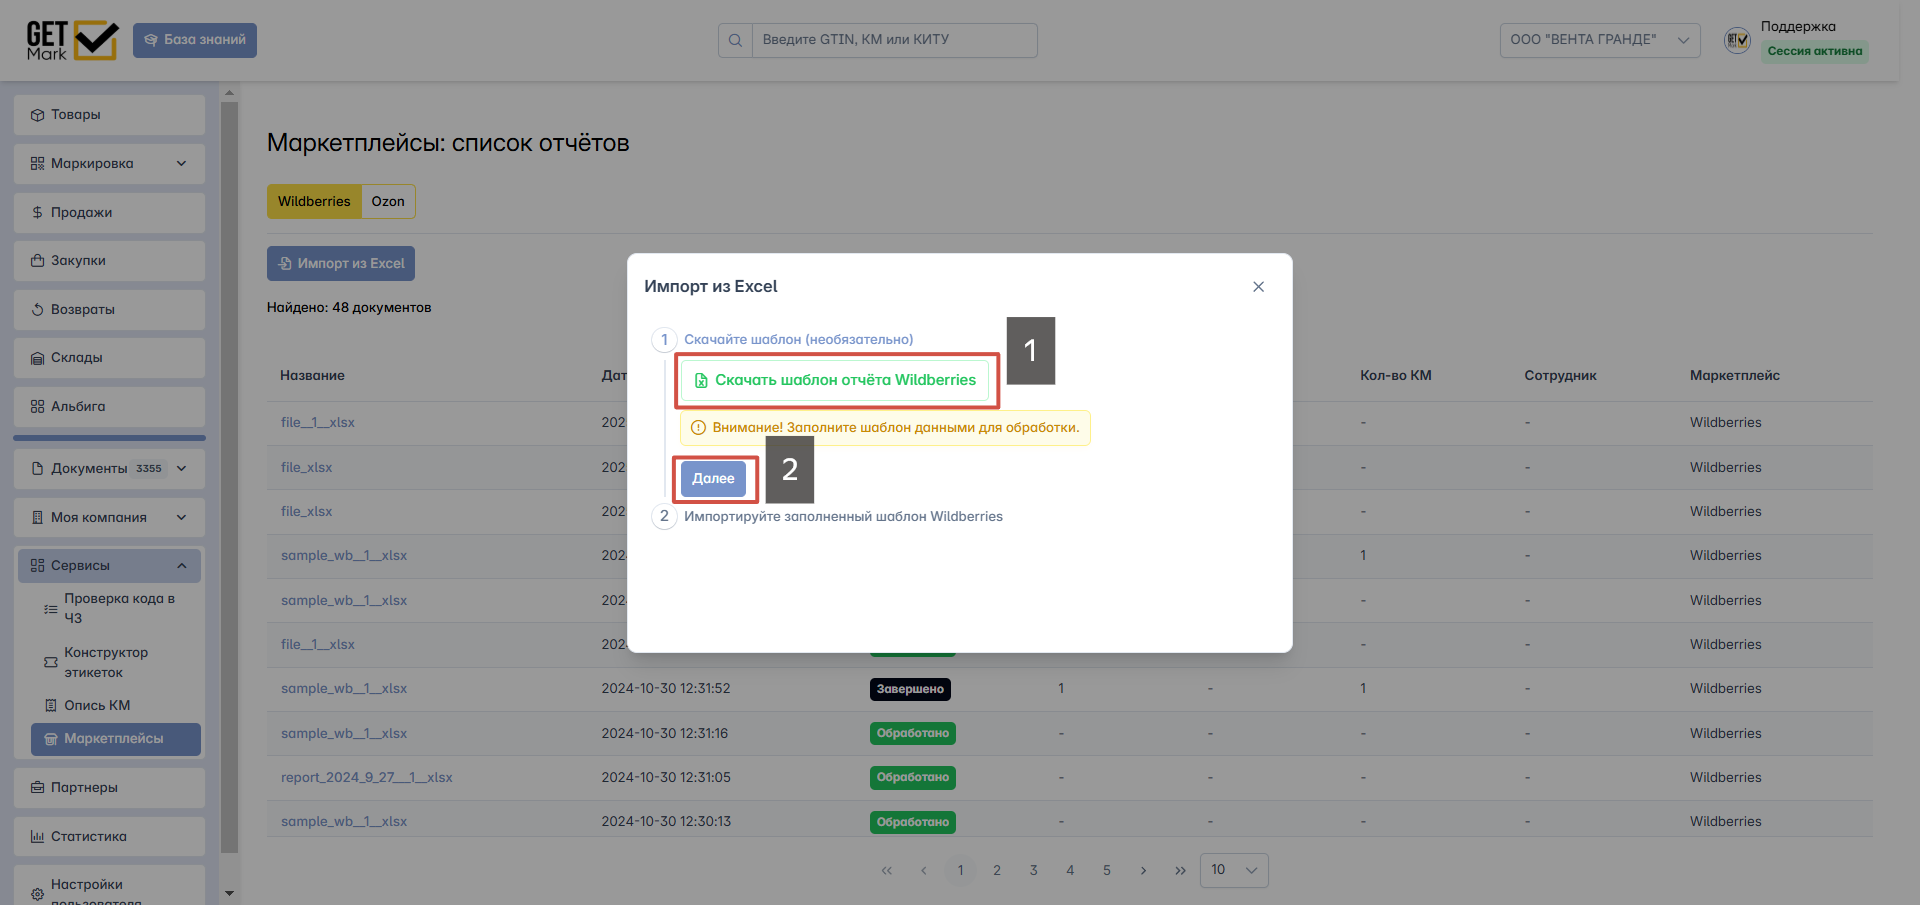Viewport: 1920px width, 905px height.
Task: Download the Wildberries report template
Action: pyautogui.click(x=835, y=380)
